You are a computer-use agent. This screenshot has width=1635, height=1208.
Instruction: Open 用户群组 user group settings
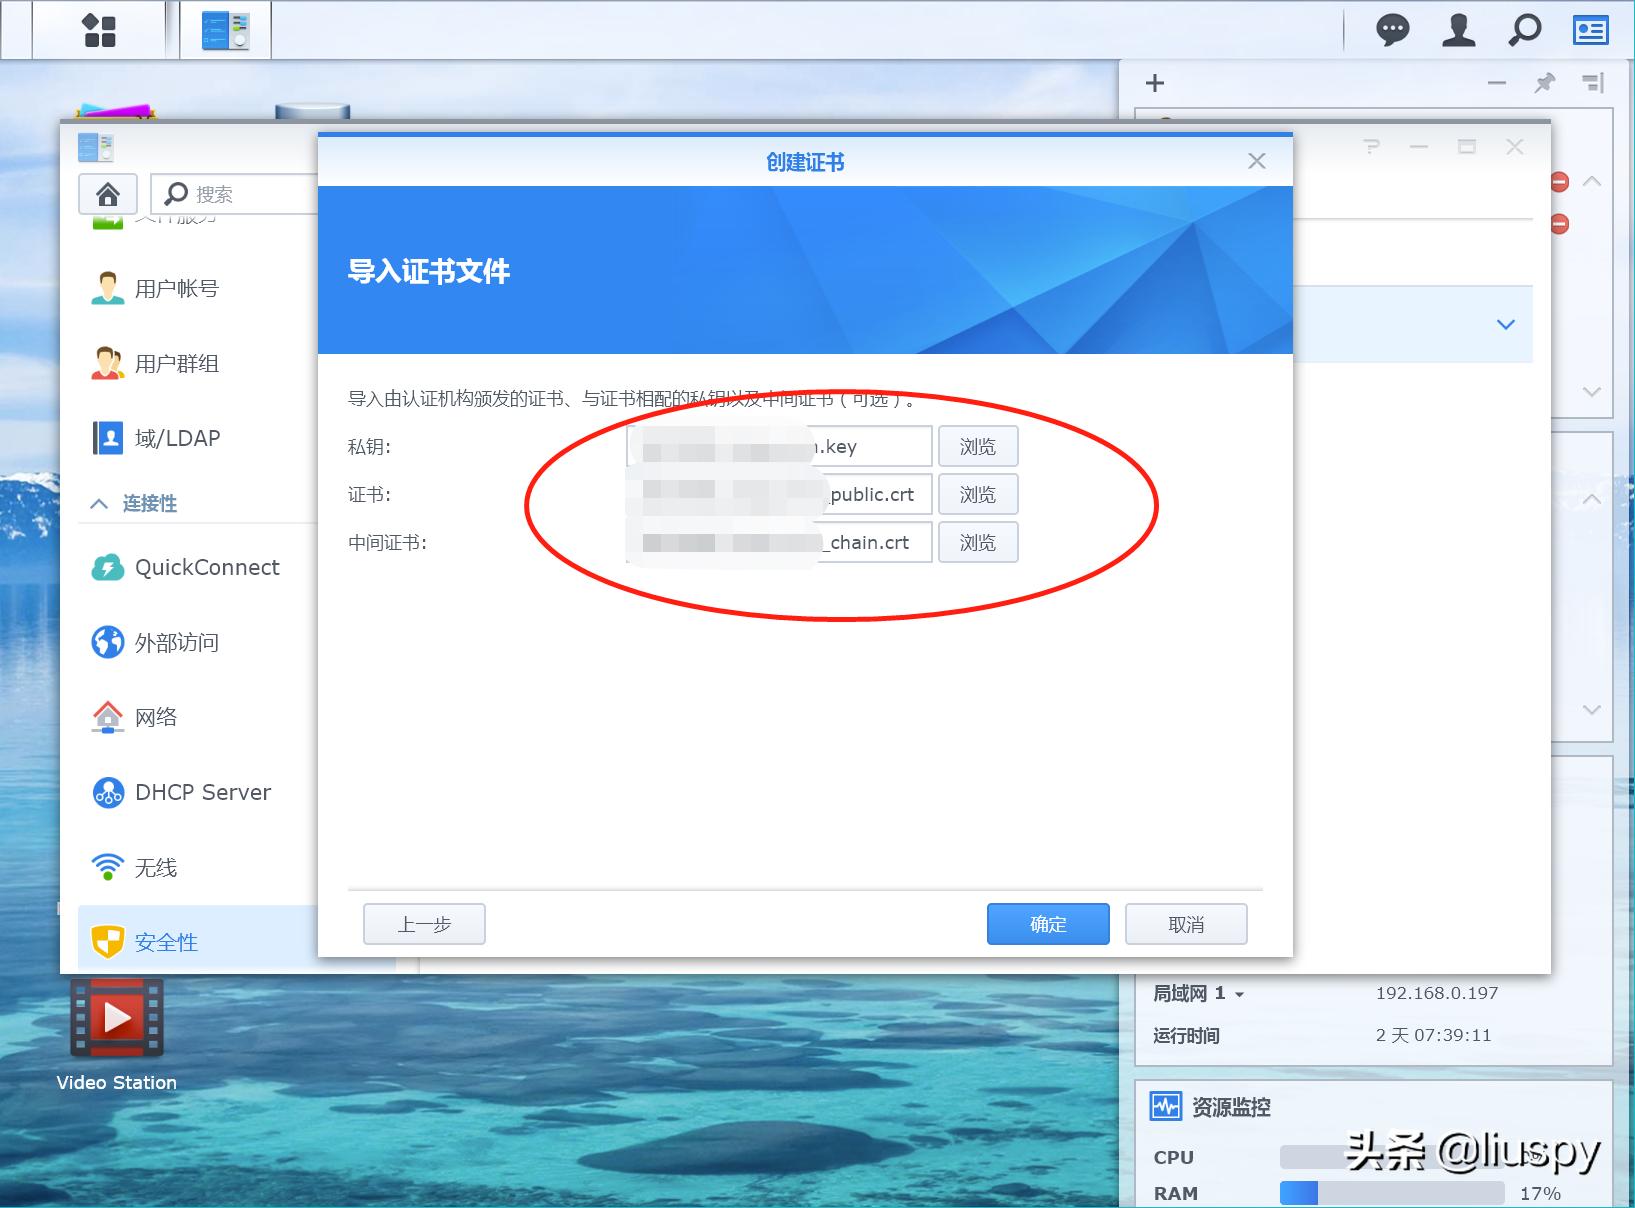coord(177,363)
